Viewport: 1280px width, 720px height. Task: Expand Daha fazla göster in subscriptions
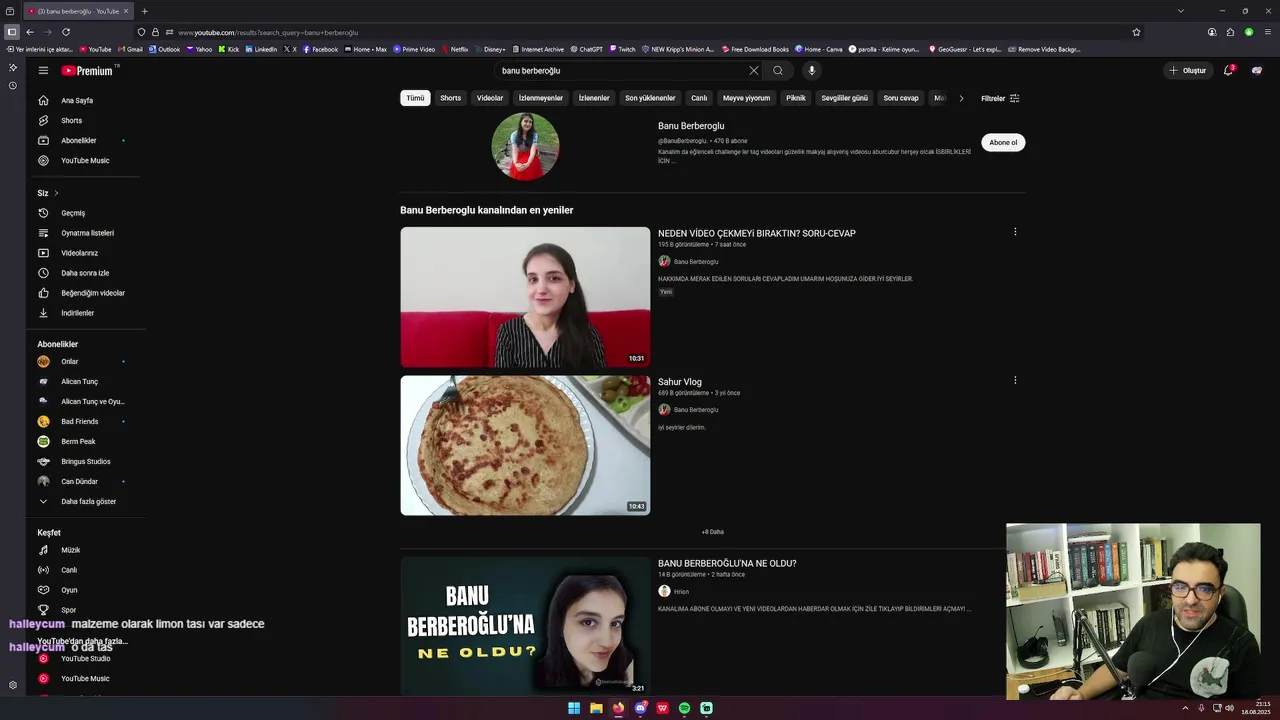point(88,501)
